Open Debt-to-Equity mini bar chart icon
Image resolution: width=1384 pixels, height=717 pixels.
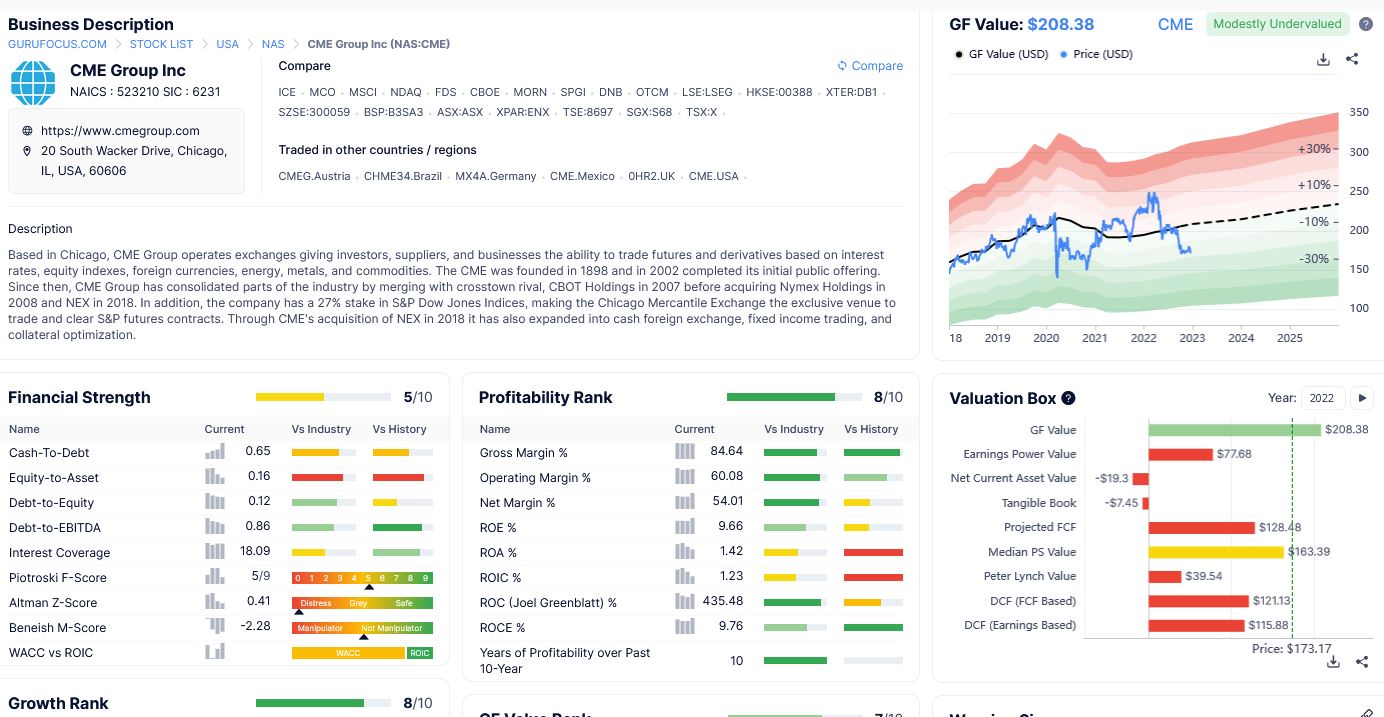pyautogui.click(x=215, y=502)
